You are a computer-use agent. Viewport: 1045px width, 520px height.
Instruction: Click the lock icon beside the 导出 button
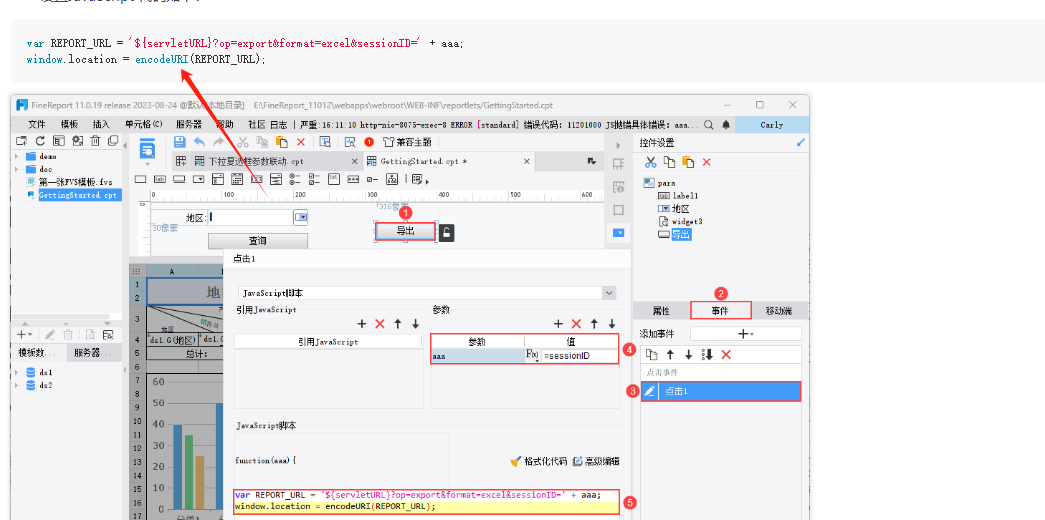click(x=448, y=232)
